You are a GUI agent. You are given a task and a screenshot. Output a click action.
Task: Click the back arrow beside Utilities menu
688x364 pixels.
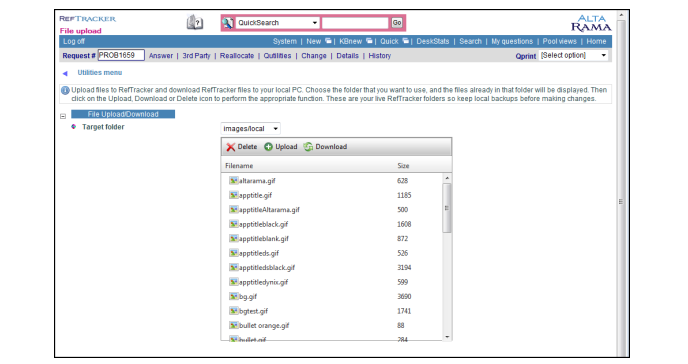65,73
